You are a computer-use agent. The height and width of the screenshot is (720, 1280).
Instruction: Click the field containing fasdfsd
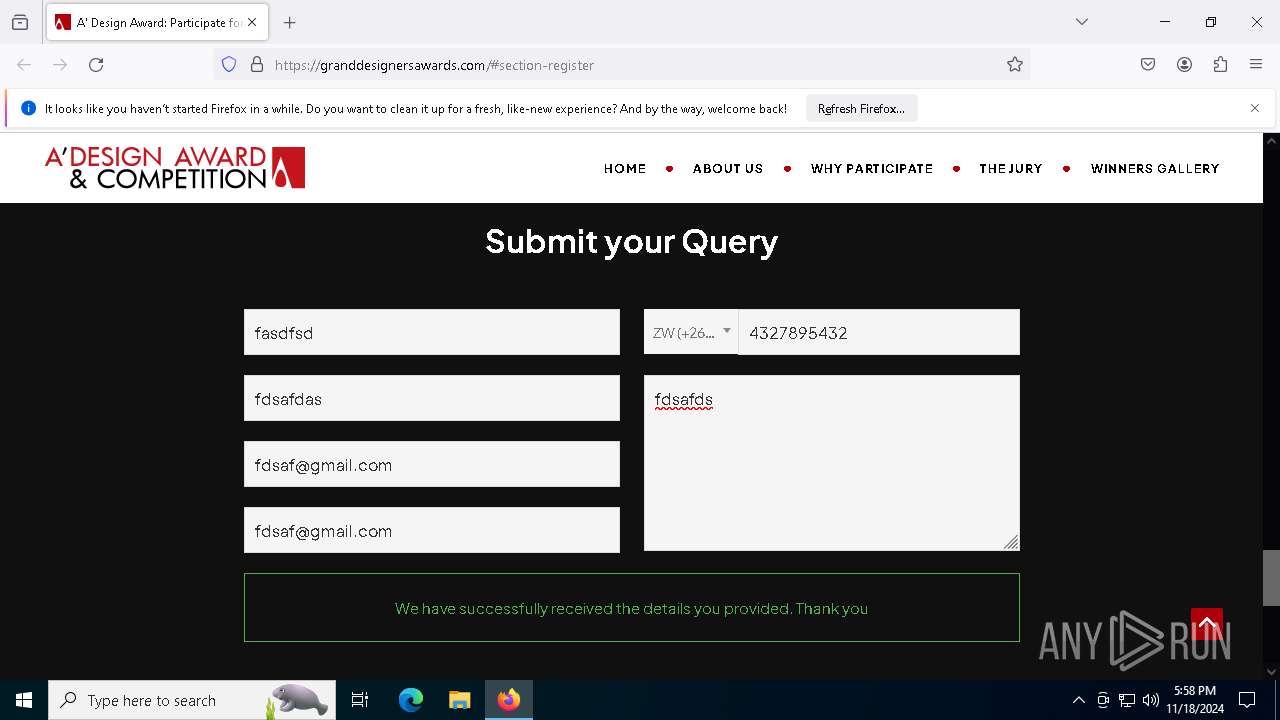pos(432,332)
